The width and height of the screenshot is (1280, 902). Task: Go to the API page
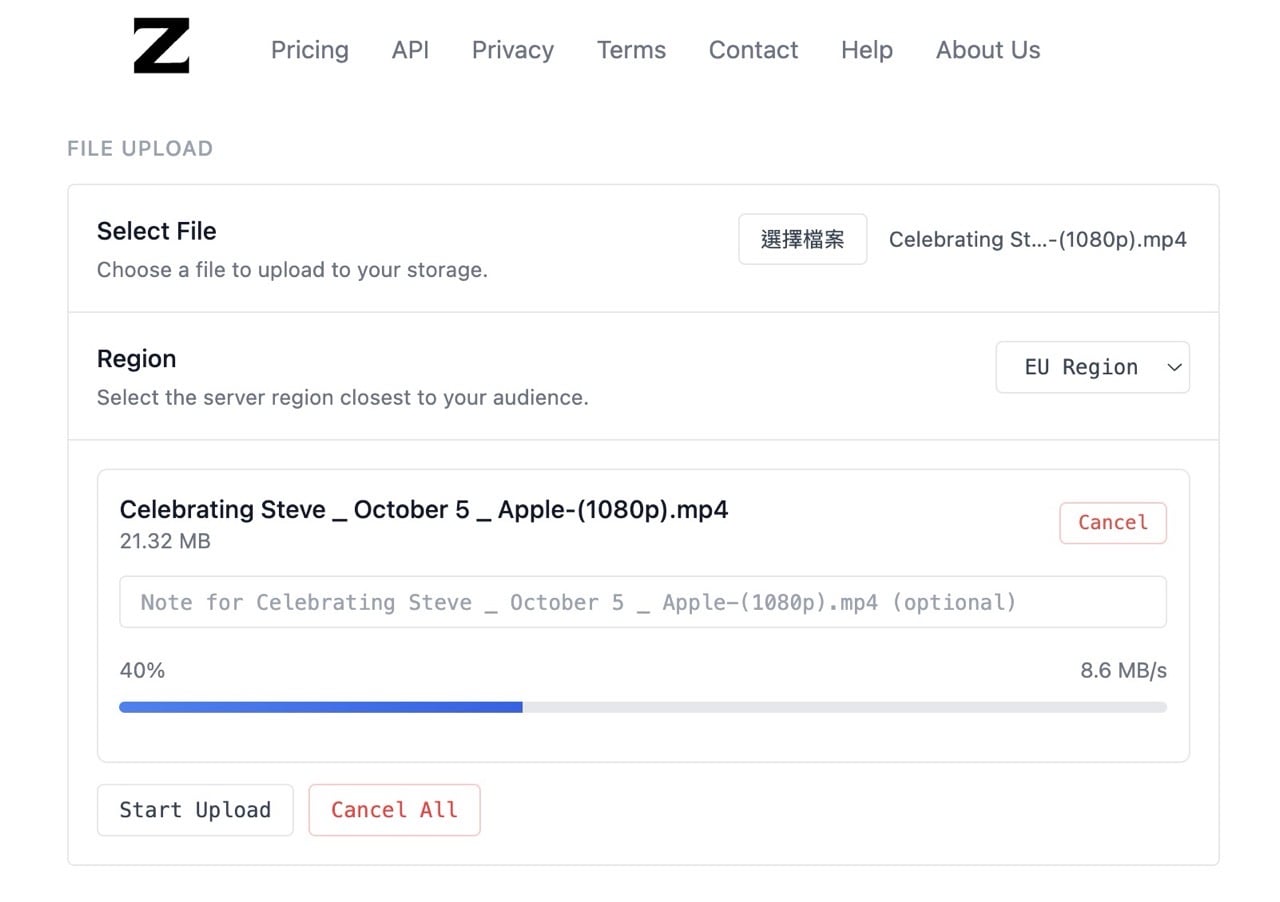[410, 50]
